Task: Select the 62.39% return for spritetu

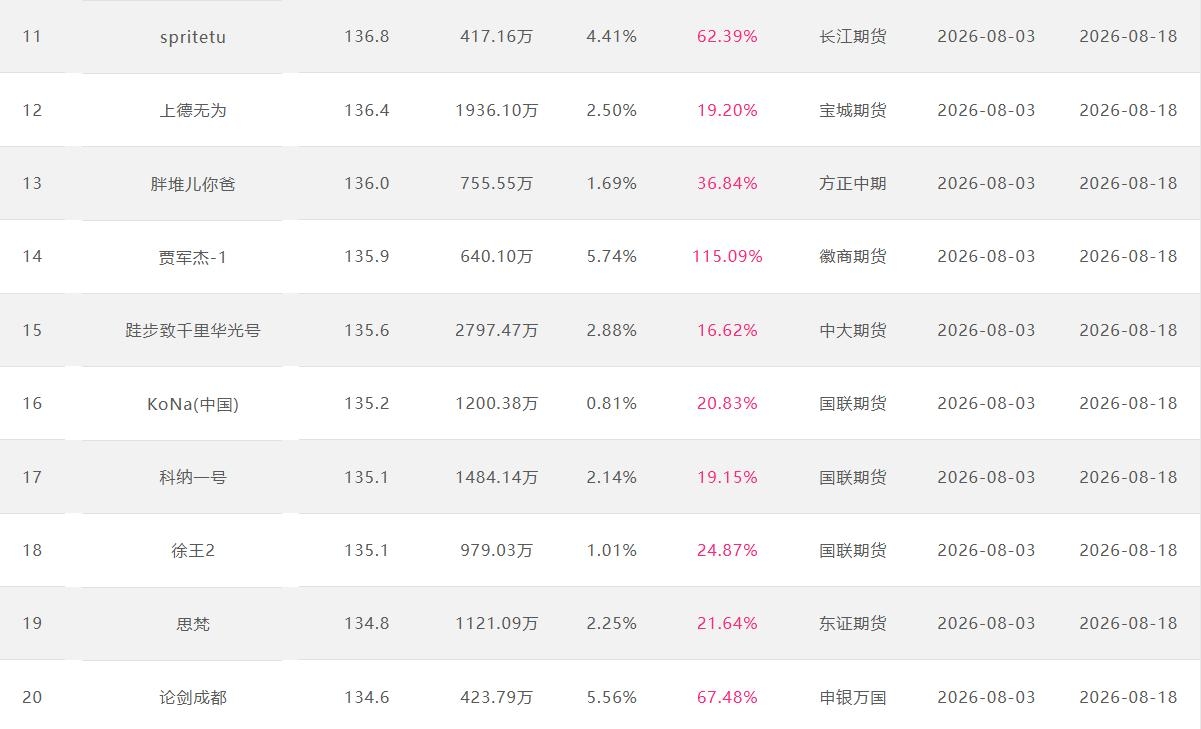Action: coord(727,37)
